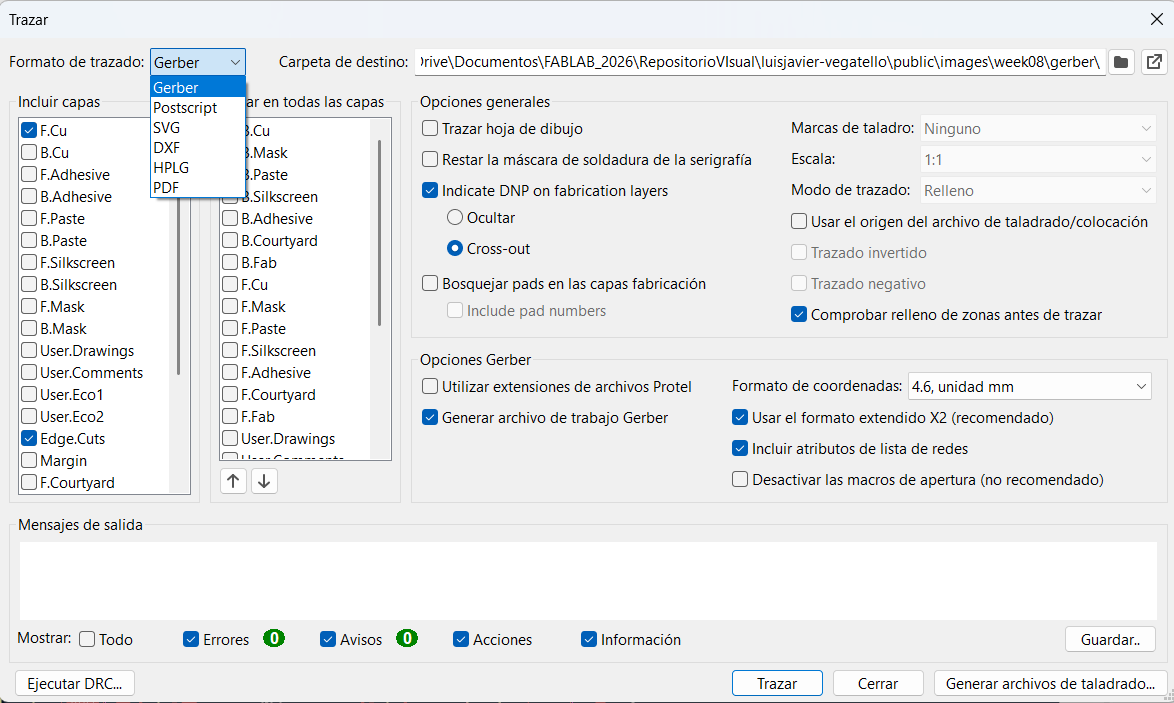Open destination folder in external file explorer
Screen dimensions: 1174x703
click(1154, 62)
